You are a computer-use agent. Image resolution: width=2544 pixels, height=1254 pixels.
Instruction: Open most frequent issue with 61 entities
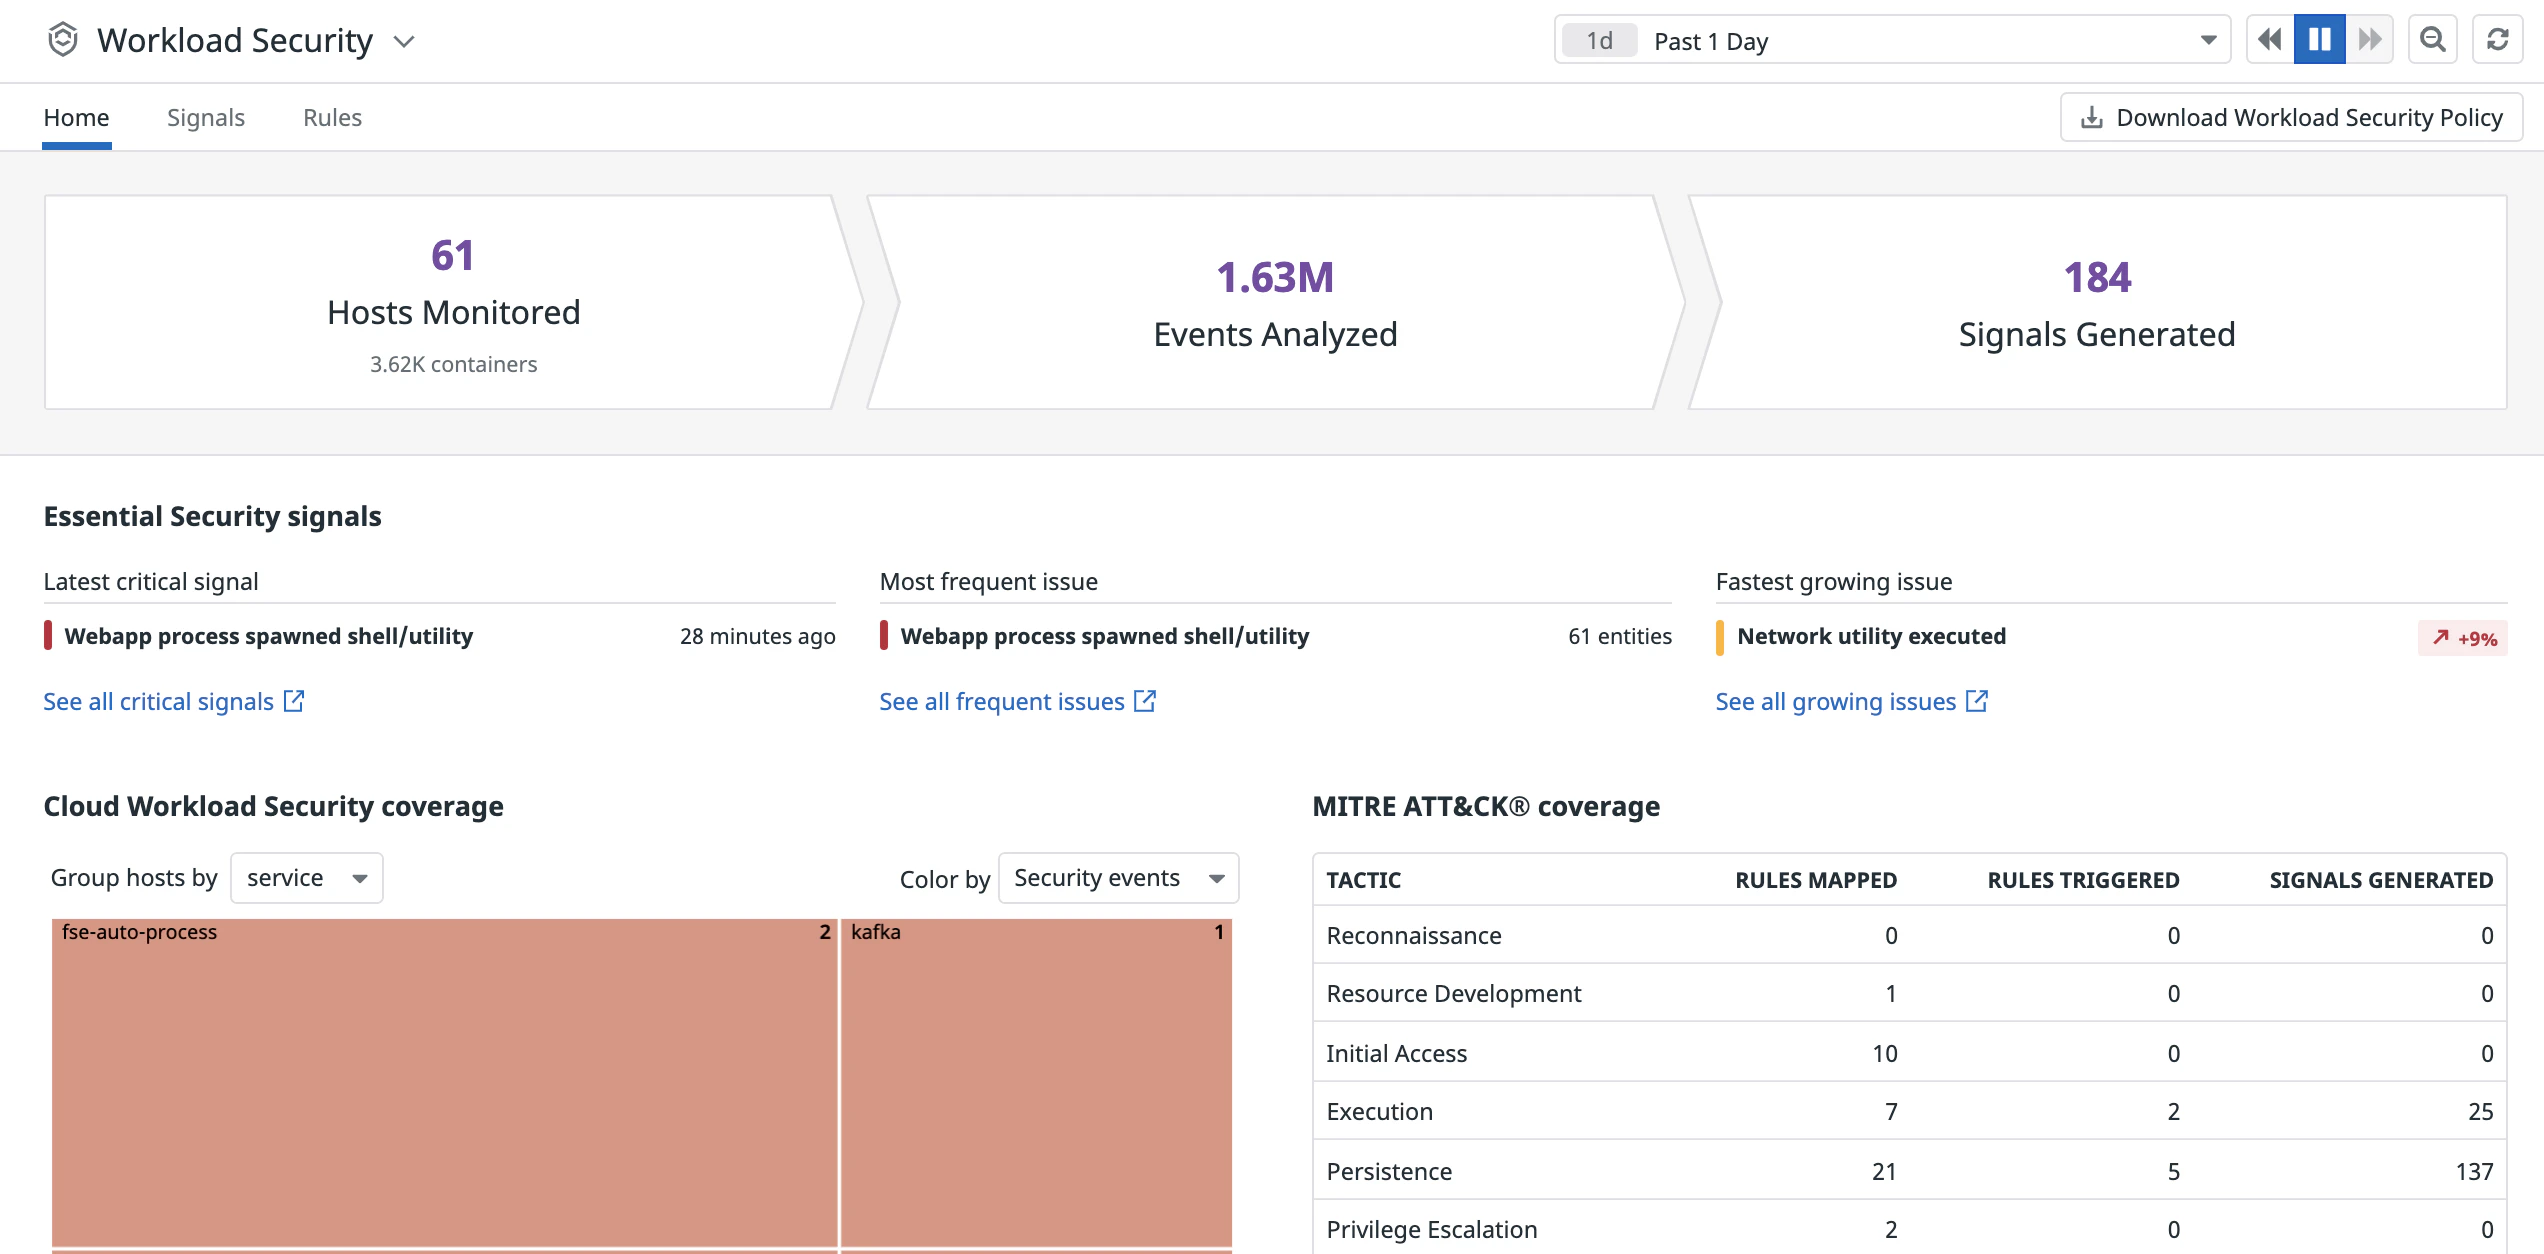(x=1275, y=636)
